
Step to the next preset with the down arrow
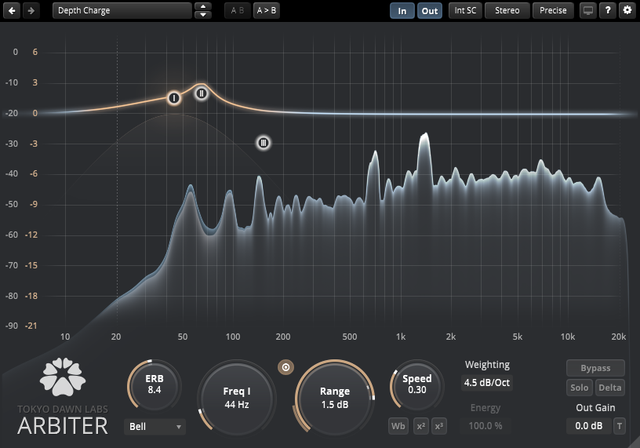point(203,15)
